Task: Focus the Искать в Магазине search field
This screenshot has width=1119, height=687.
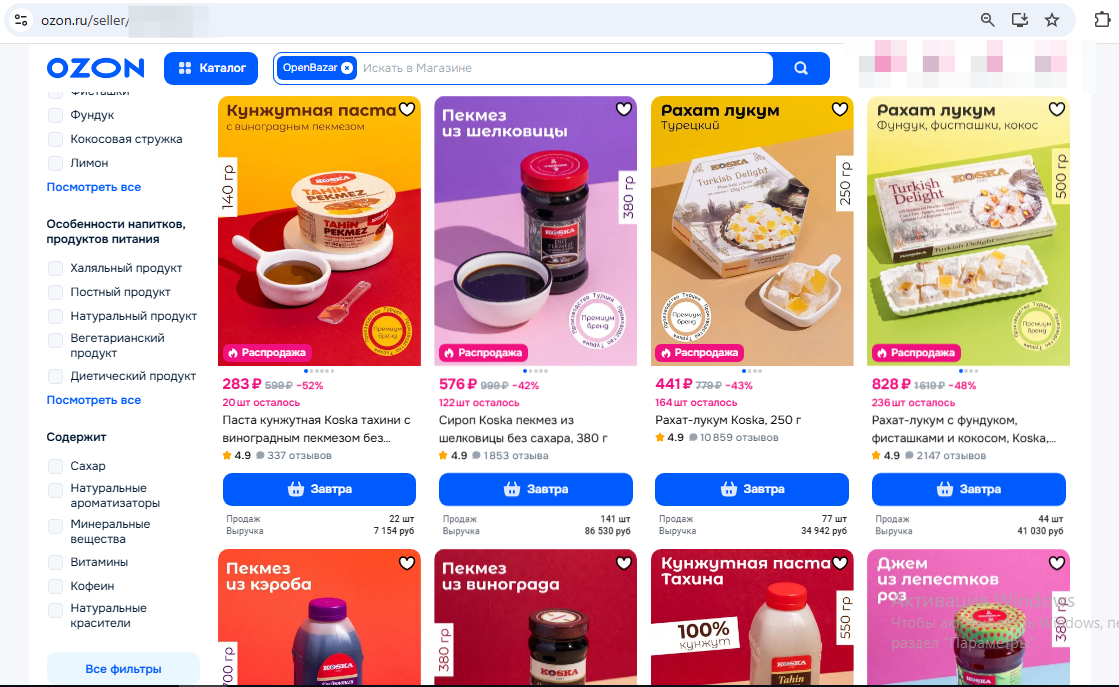Action: [564, 68]
